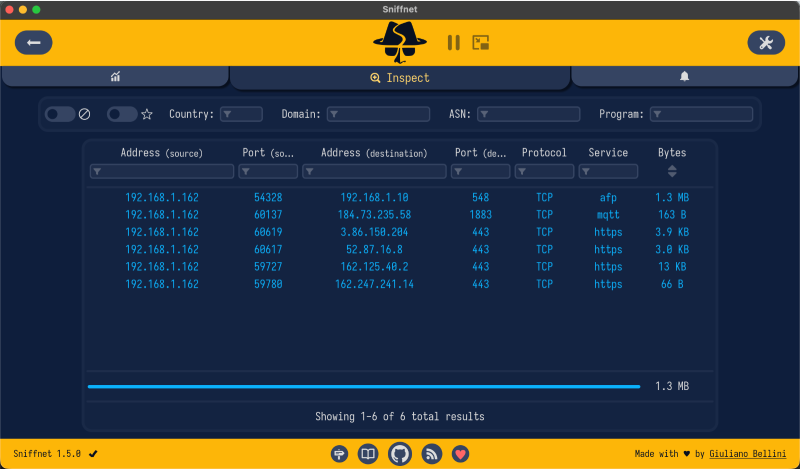Viewport: 800px width, 469px height.
Task: Click the 163 B bytes value
Action: [672, 215]
